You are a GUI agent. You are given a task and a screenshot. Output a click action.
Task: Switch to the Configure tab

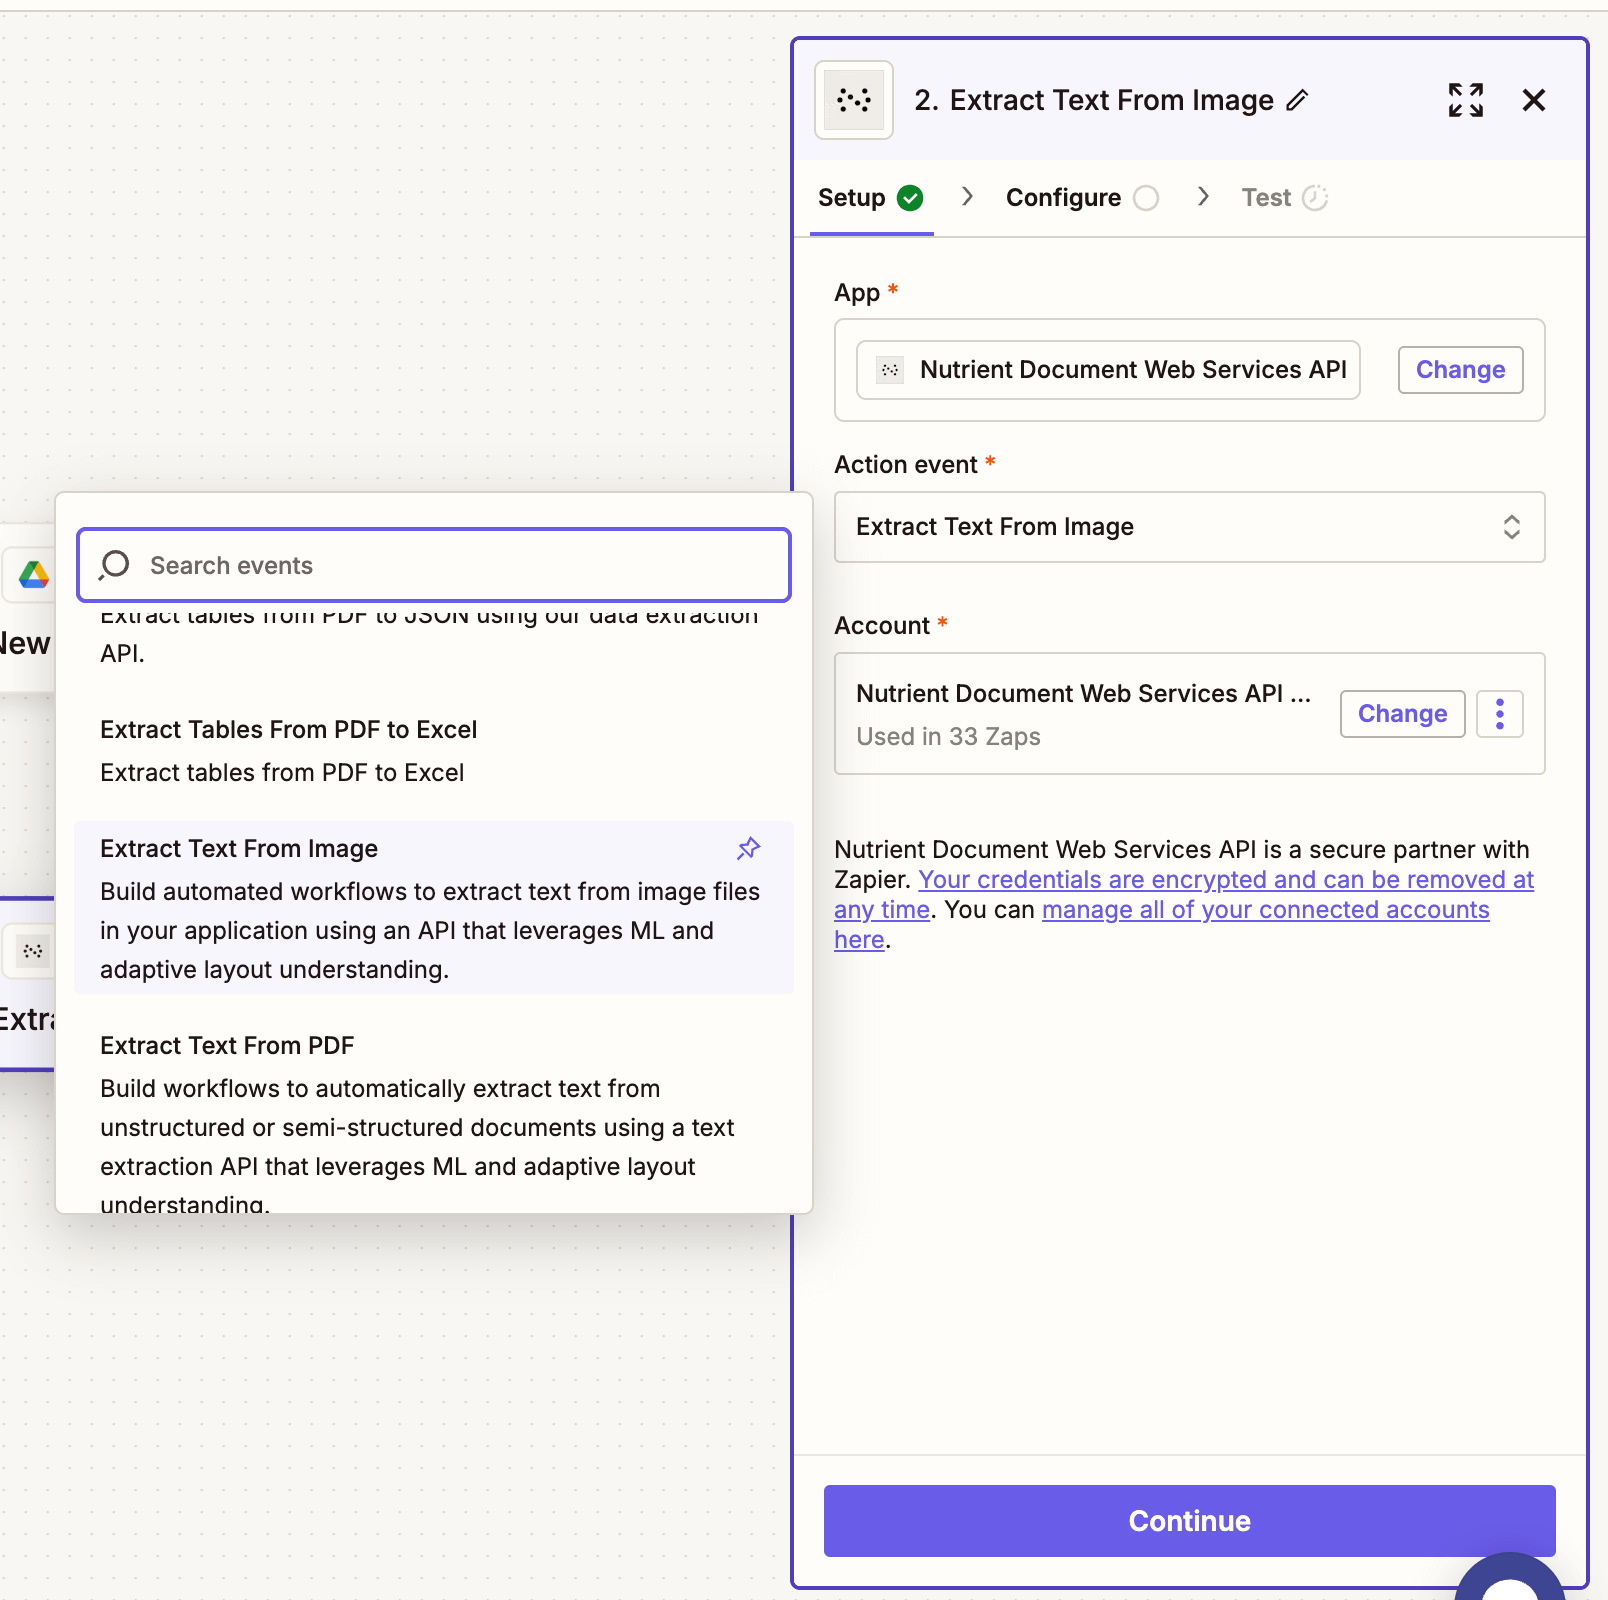(x=1063, y=197)
